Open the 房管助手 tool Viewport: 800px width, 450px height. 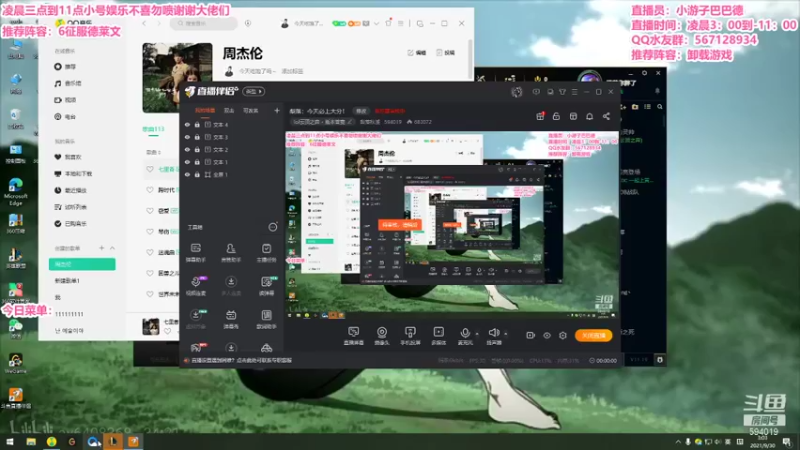pyautogui.click(x=231, y=252)
